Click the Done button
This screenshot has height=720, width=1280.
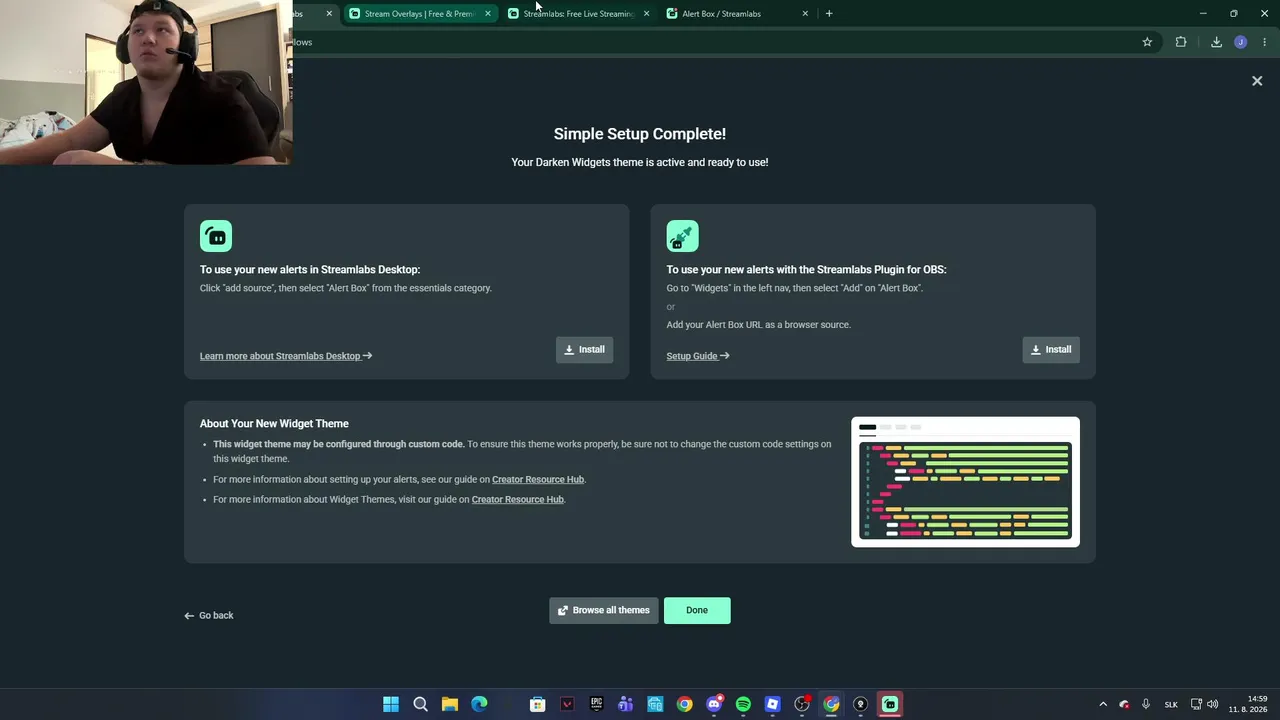point(697,610)
